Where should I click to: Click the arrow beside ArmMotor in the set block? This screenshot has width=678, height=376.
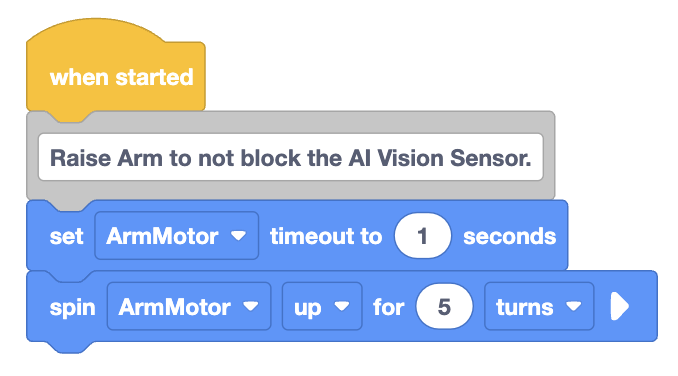(238, 236)
